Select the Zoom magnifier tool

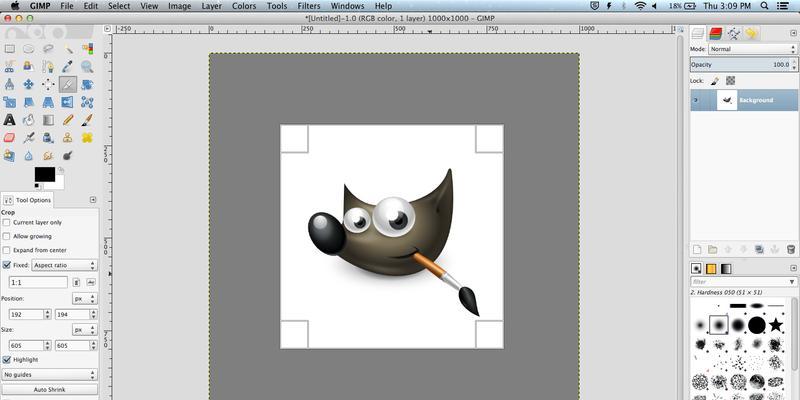(x=87, y=66)
